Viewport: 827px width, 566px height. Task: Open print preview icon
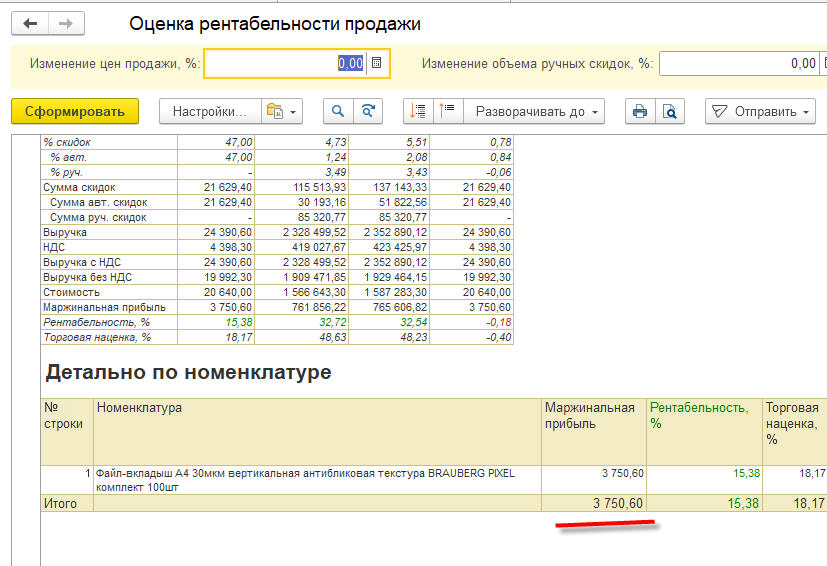(670, 111)
